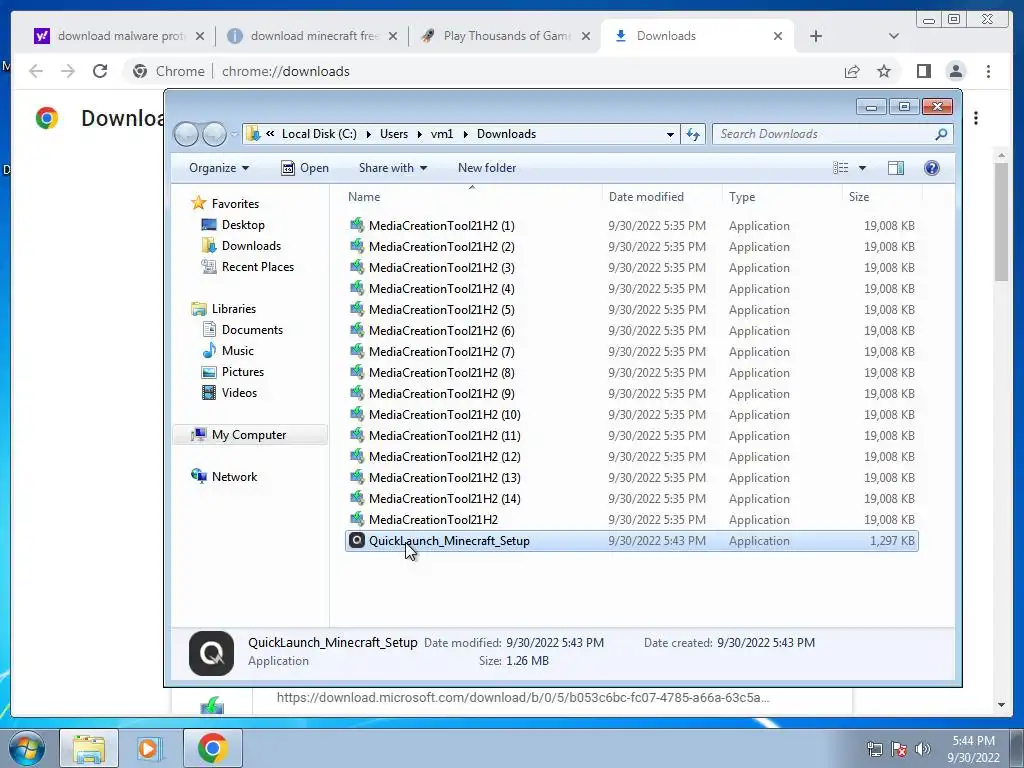The width and height of the screenshot is (1024, 768).
Task: Select the MediaCreationTool21H2 (10) file name
Action: pos(445,415)
